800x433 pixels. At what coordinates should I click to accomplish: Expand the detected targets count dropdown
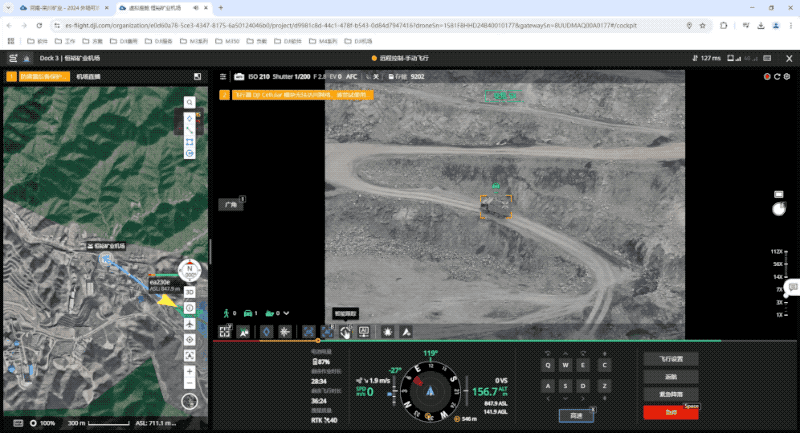point(286,313)
